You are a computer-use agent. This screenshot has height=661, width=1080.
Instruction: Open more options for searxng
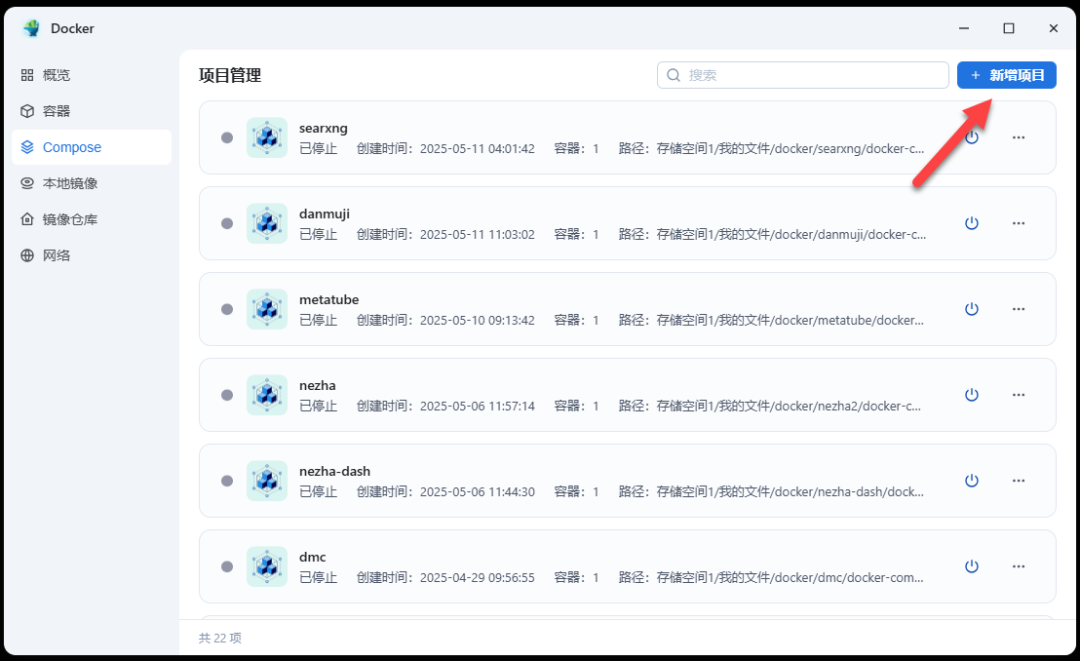click(1019, 138)
